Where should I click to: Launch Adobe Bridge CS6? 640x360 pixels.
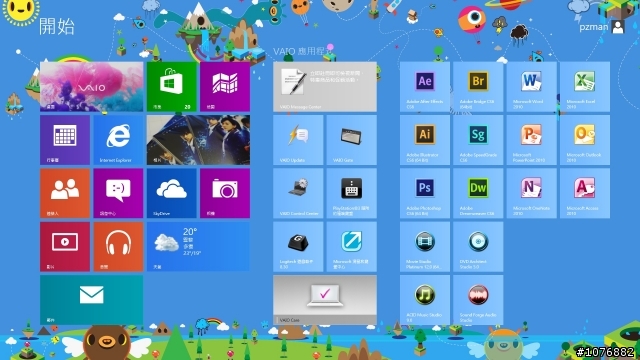click(478, 87)
